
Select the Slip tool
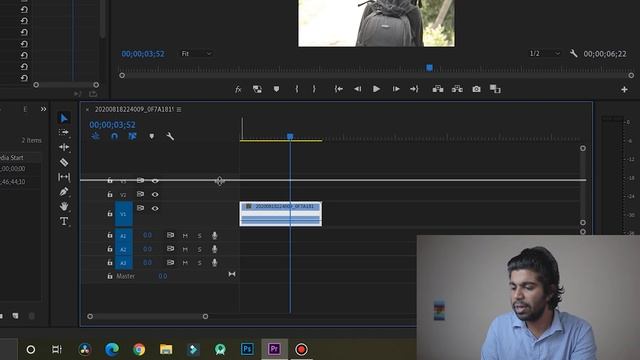pyautogui.click(x=64, y=177)
